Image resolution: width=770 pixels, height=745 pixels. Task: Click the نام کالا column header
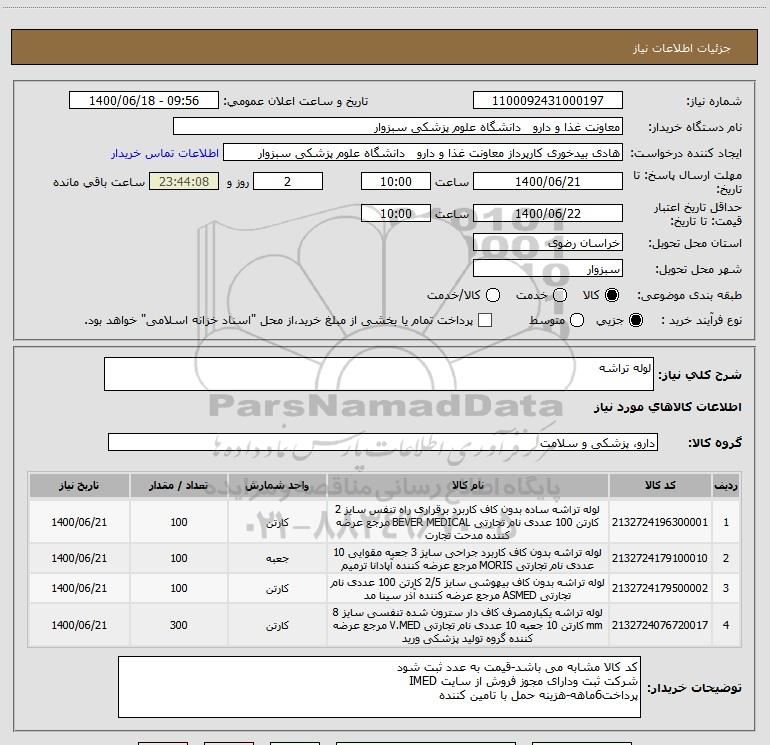tap(468, 486)
